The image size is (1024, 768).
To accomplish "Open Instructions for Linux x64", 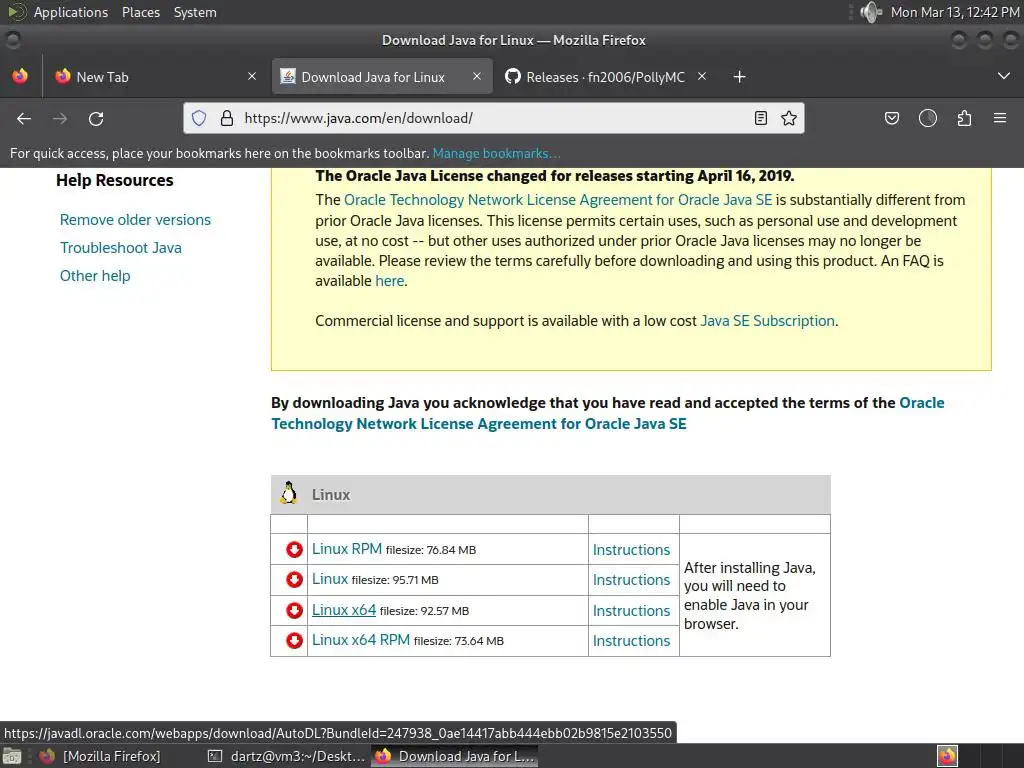I will pos(632,611).
